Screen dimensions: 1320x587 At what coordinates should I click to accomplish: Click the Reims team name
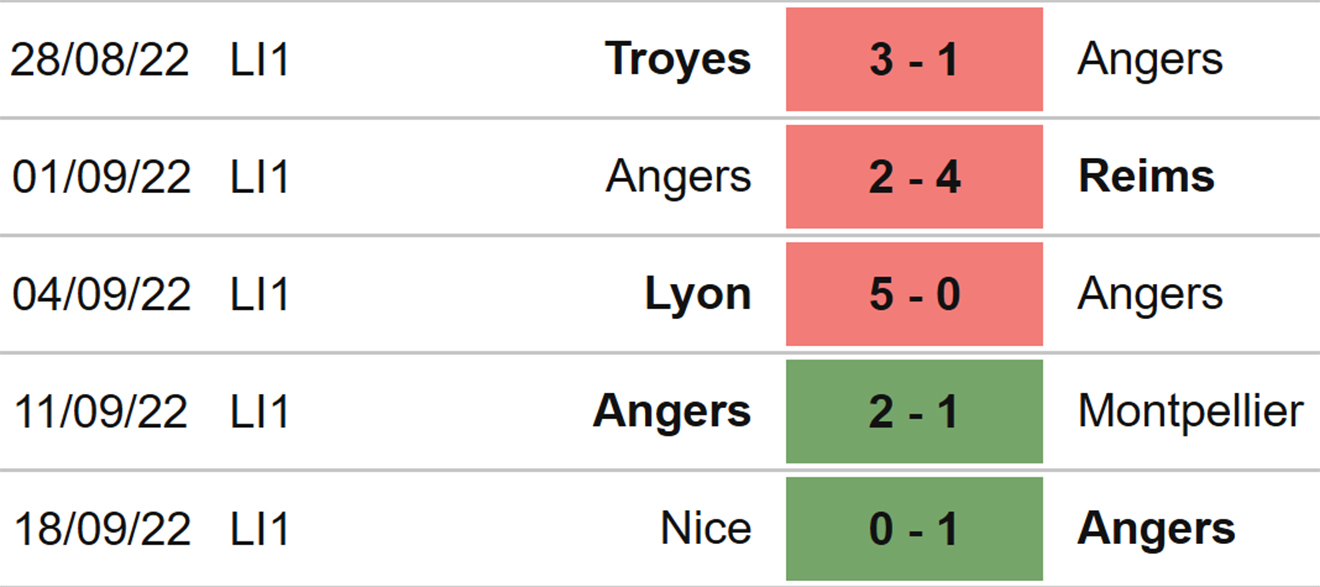pos(1146,177)
